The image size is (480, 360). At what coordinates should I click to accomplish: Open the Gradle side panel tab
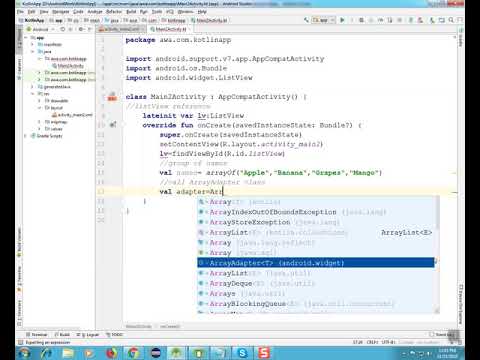(461, 38)
